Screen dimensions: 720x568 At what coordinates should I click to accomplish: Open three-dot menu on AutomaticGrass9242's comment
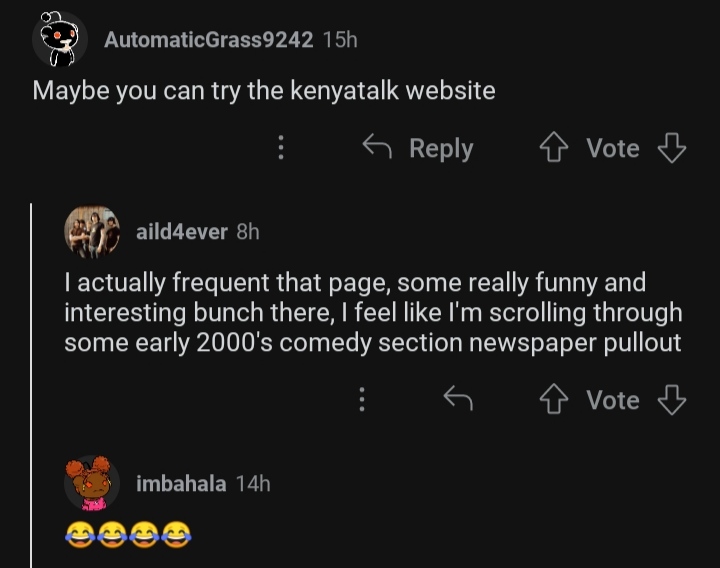(x=281, y=149)
